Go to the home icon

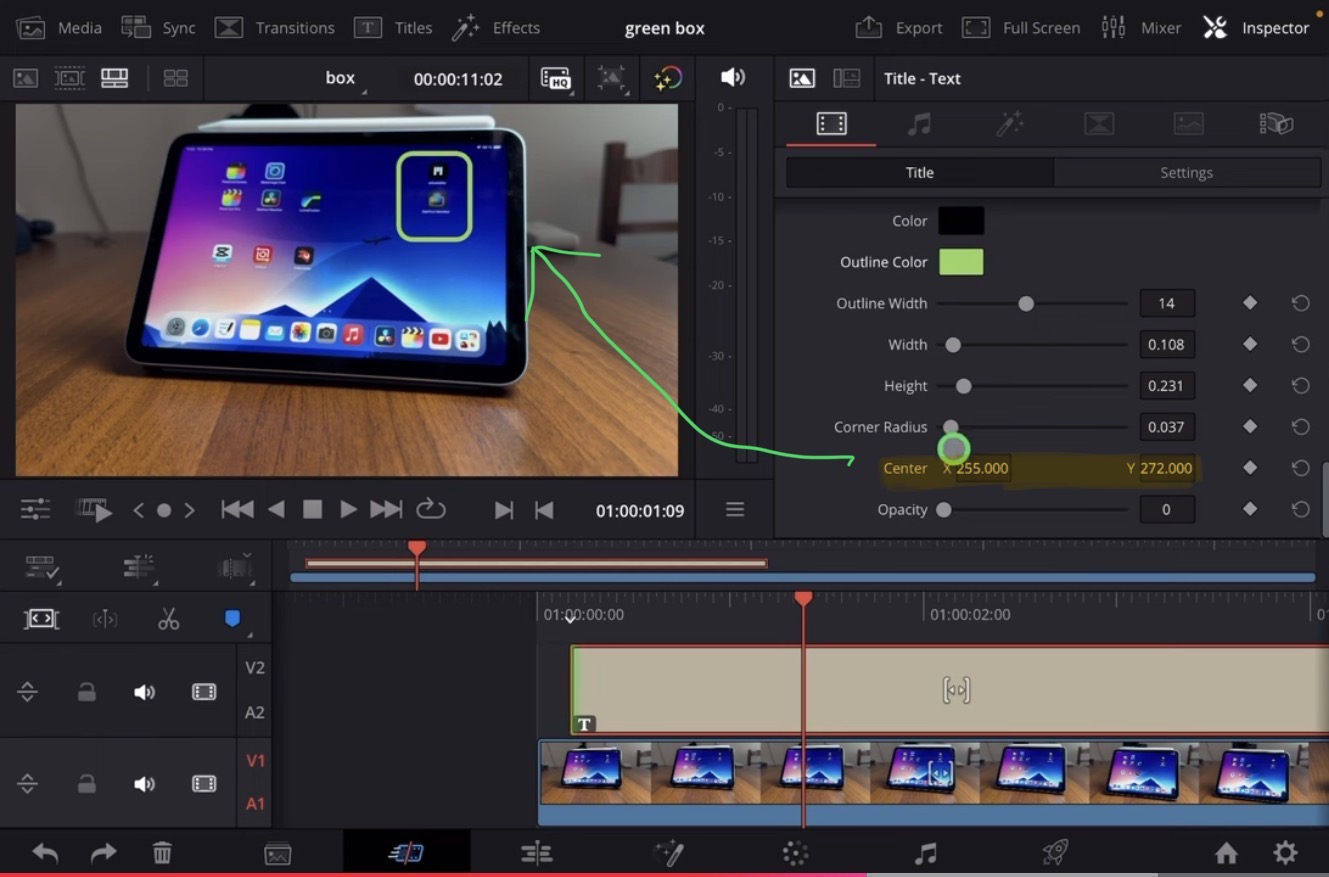pyautogui.click(x=1226, y=853)
